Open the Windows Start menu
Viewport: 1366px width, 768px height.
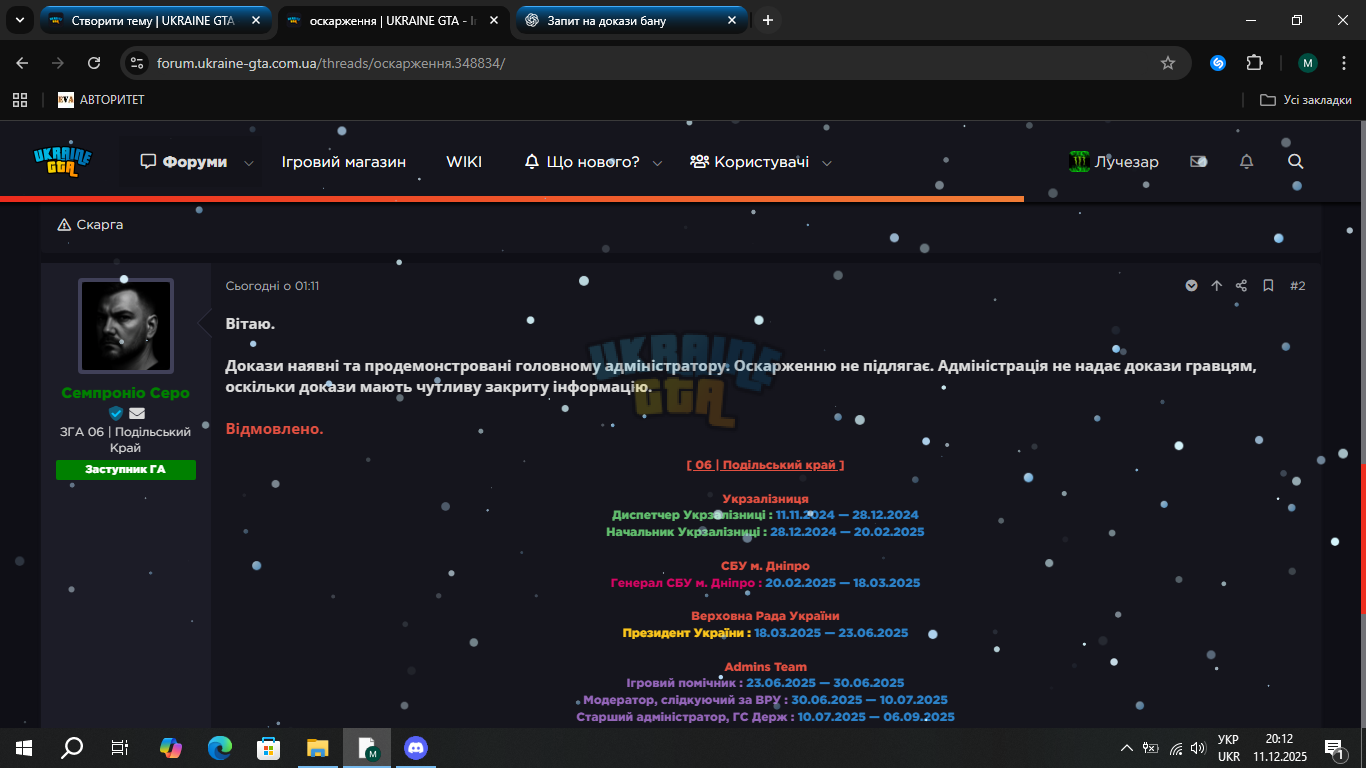[24, 747]
